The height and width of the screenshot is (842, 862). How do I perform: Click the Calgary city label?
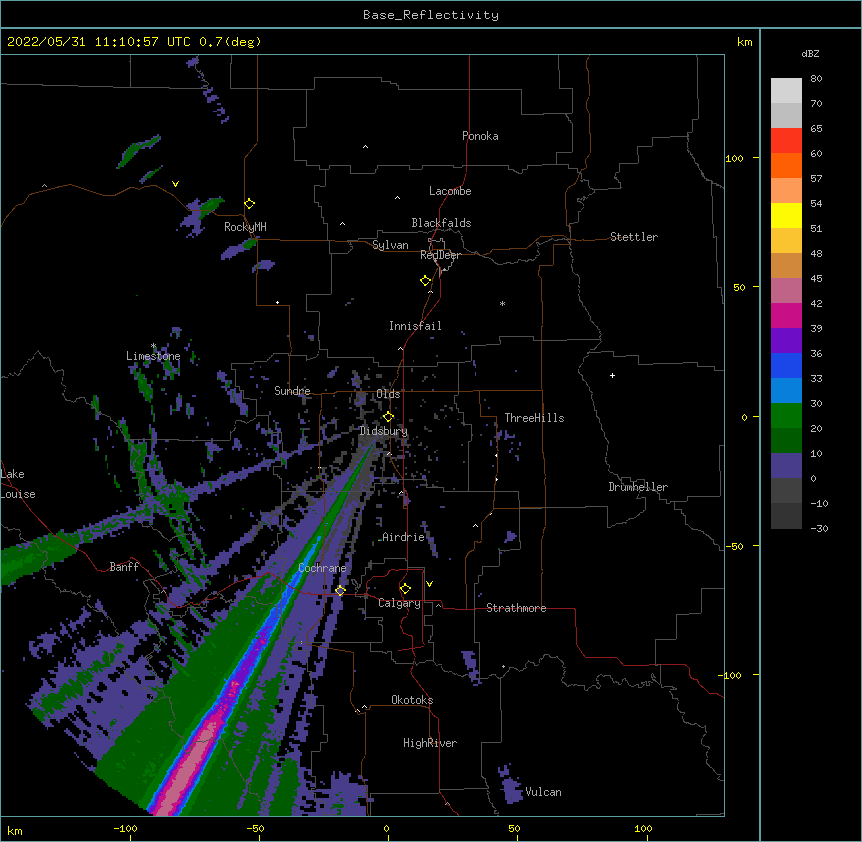coord(399,603)
